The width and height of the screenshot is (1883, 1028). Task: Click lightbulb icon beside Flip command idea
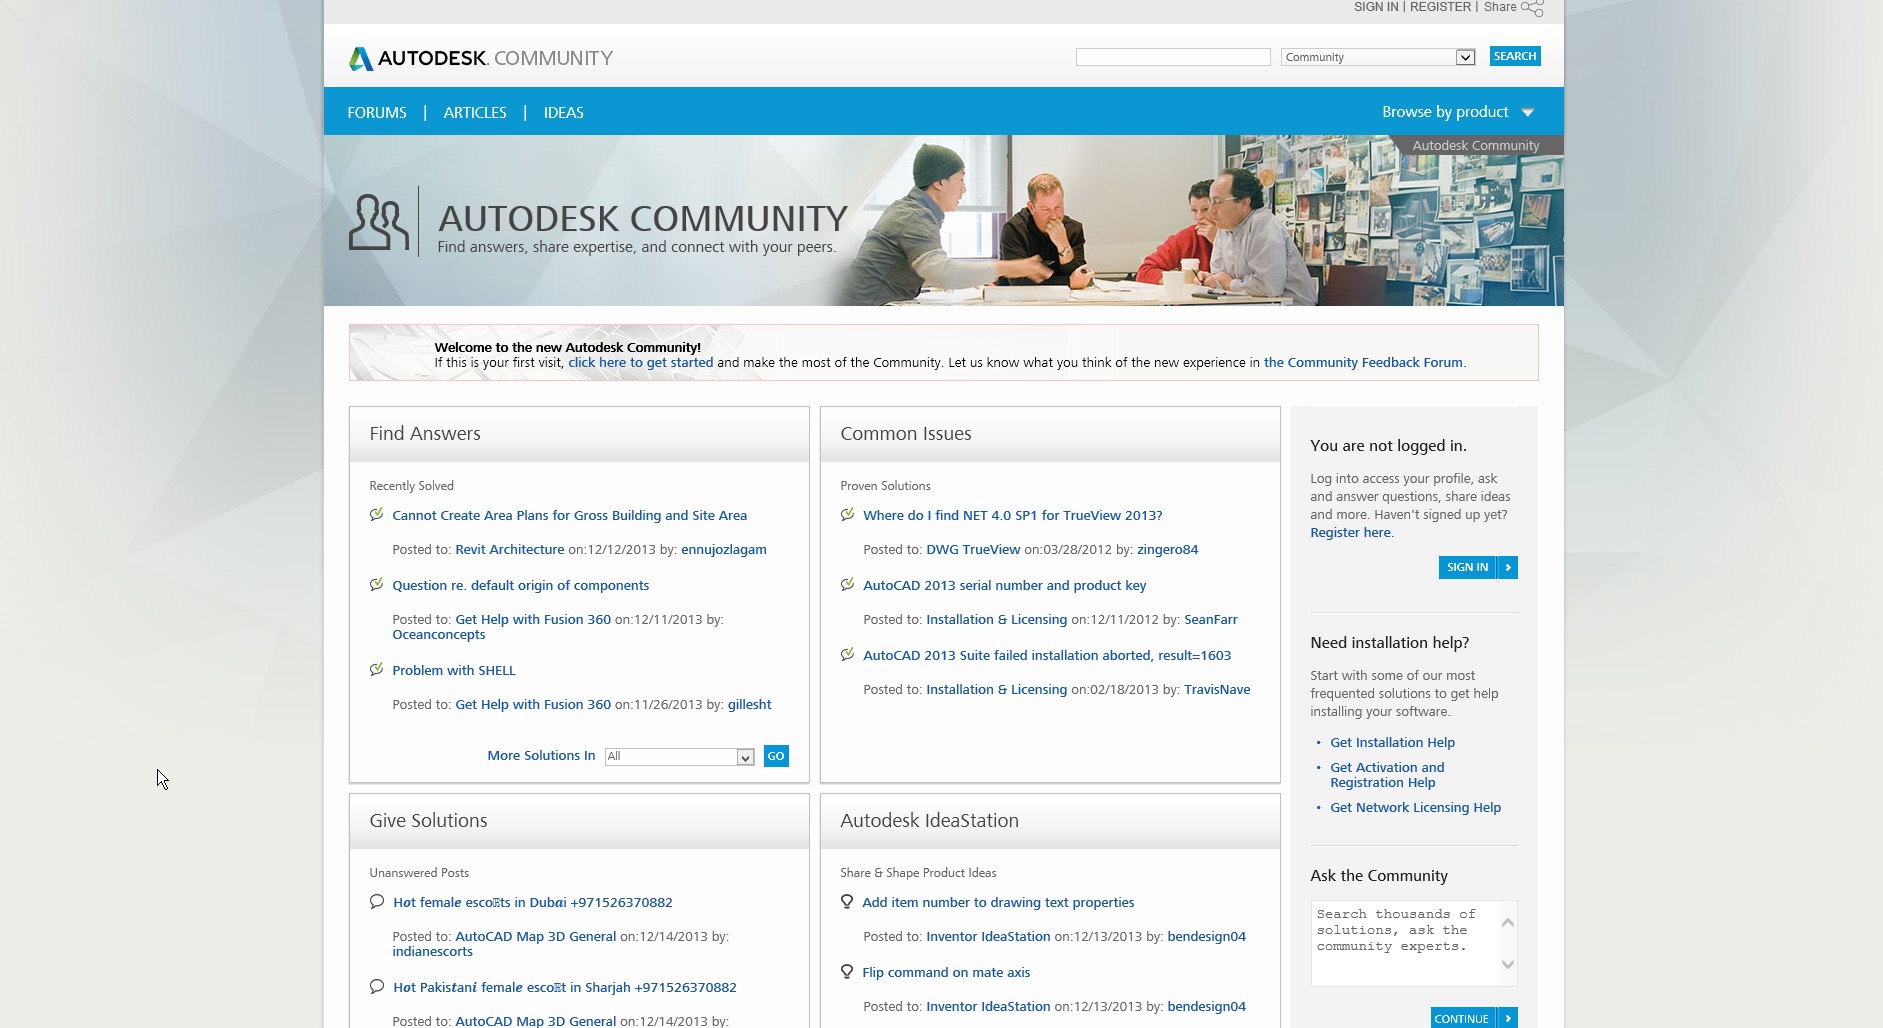pyautogui.click(x=847, y=972)
